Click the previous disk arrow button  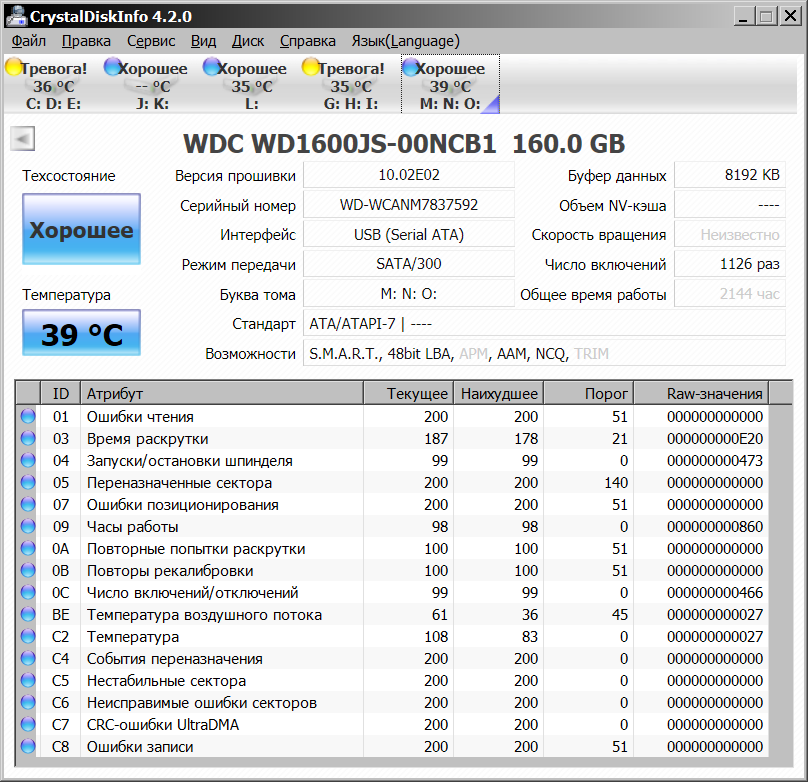22,139
